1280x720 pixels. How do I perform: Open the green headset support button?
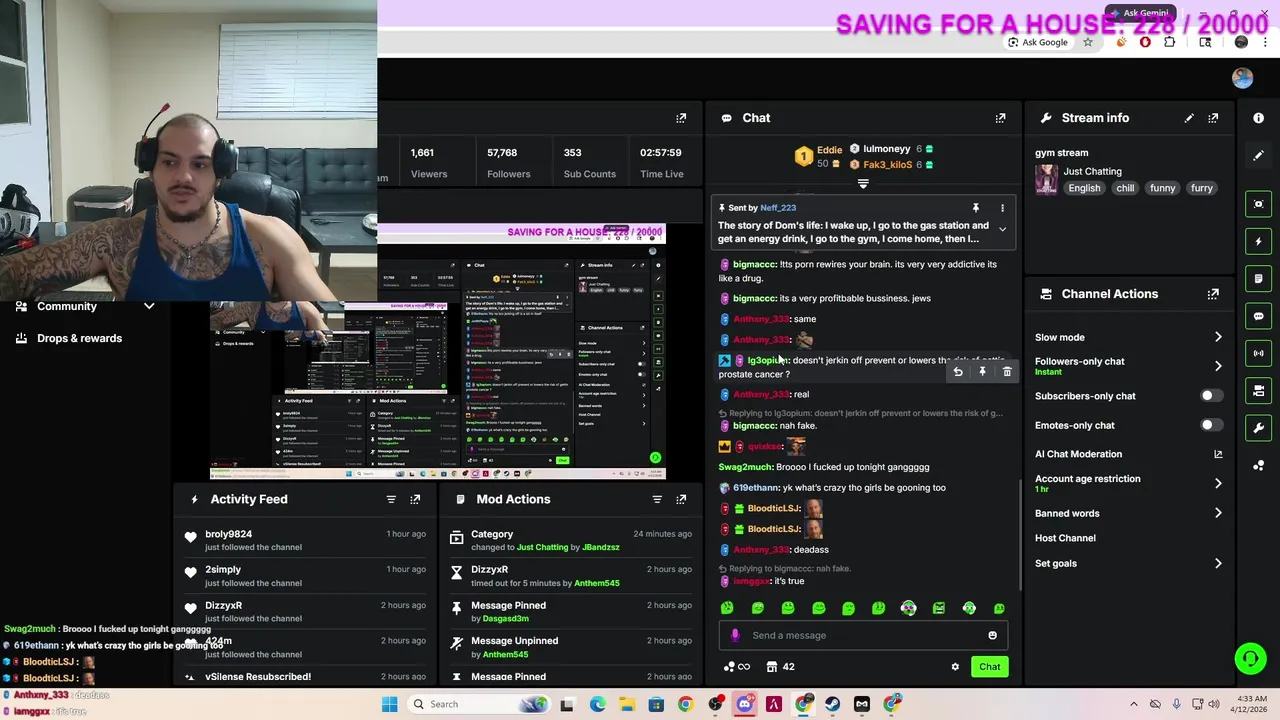(x=1250, y=658)
